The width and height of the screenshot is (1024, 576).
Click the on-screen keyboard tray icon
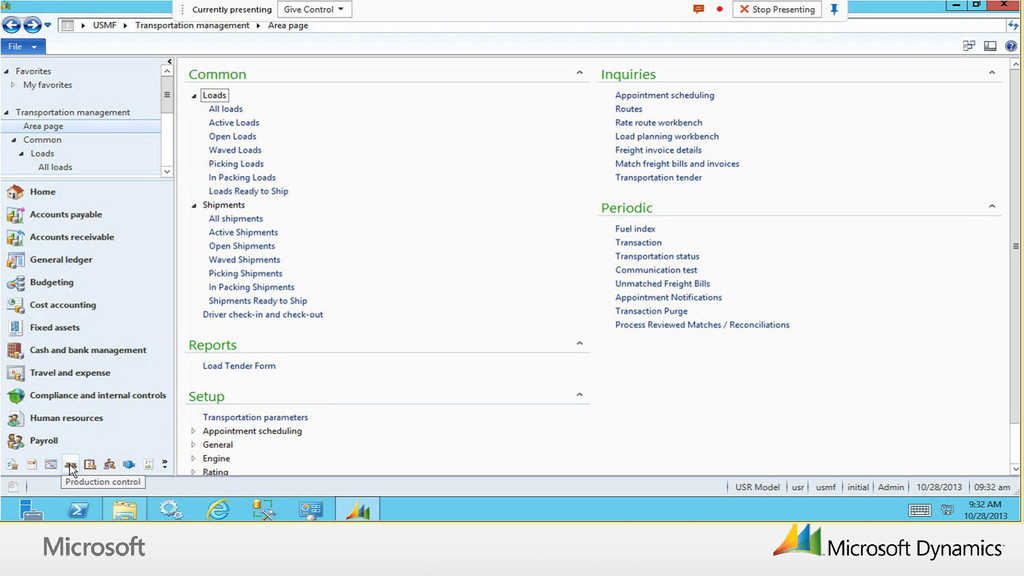(920, 510)
